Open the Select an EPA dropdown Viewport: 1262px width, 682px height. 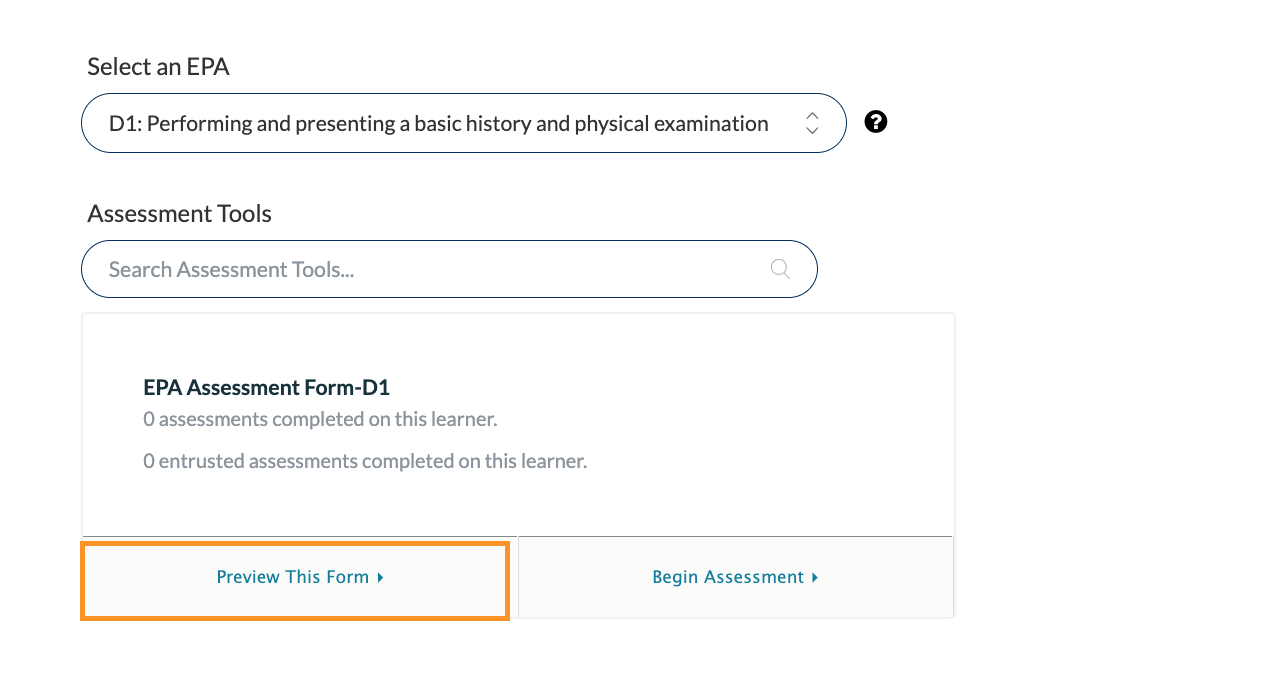(464, 123)
